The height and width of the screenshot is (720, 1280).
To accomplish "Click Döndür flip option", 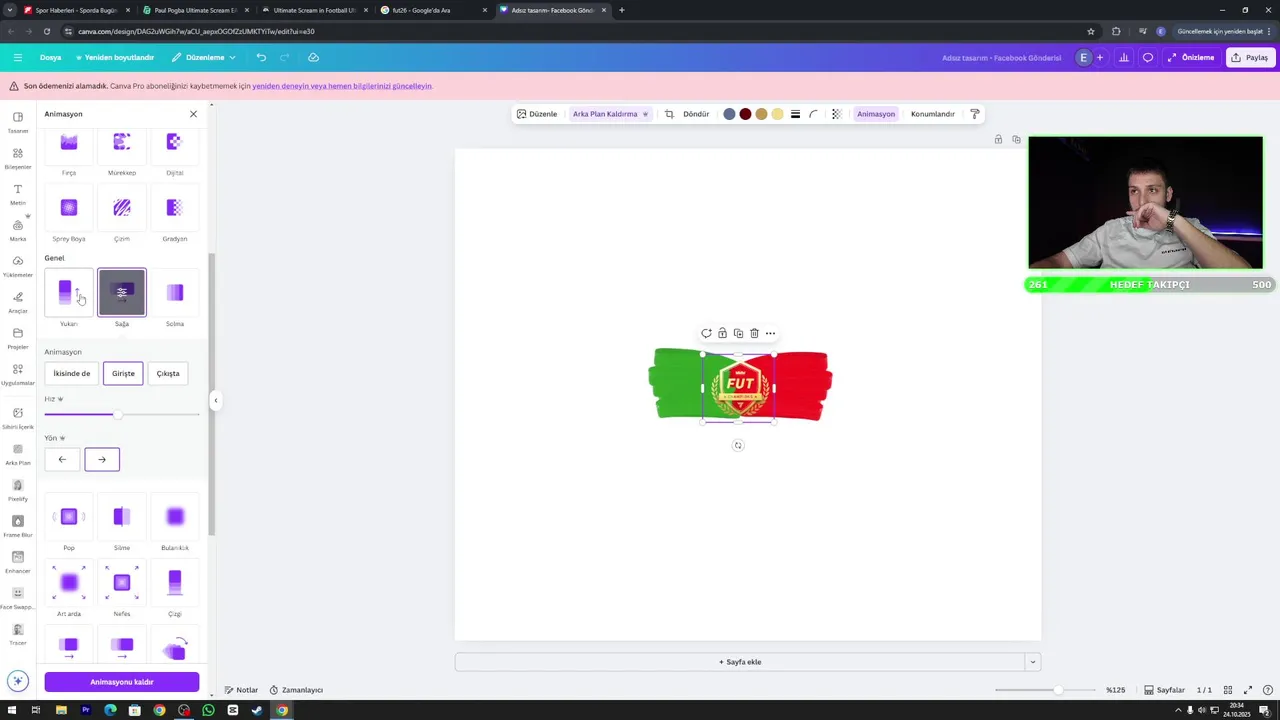I will point(696,114).
